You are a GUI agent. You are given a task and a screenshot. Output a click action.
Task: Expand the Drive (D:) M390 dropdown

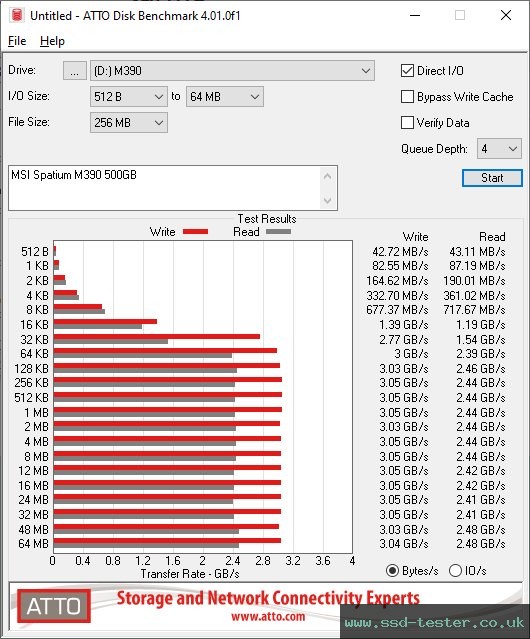click(232, 71)
